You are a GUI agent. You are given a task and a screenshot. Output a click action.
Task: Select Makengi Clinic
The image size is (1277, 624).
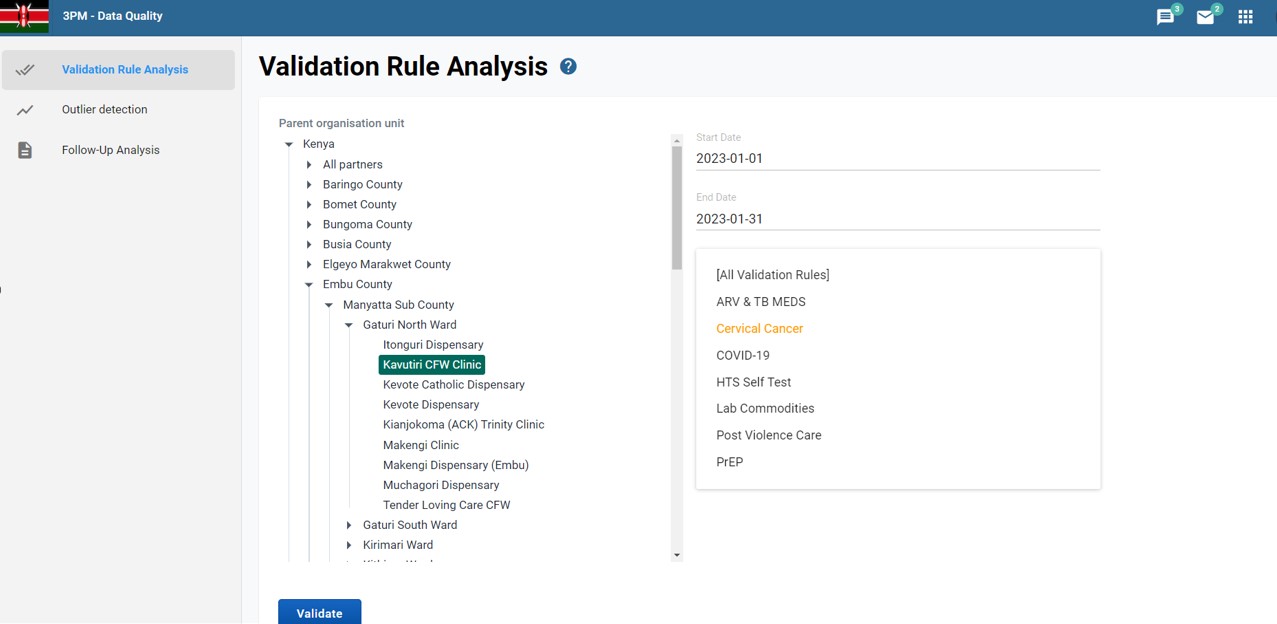(x=421, y=445)
